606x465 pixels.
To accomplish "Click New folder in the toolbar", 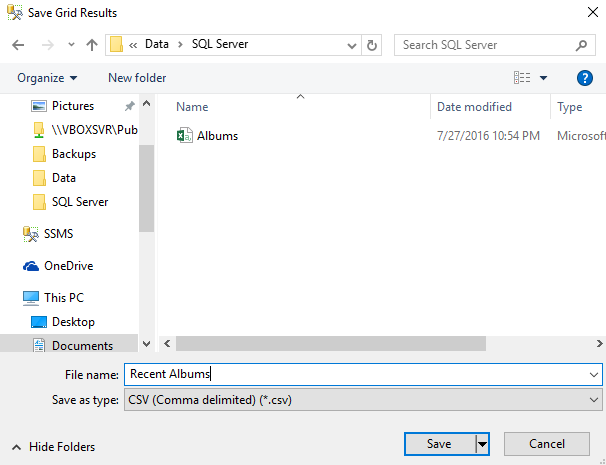I will point(137,78).
